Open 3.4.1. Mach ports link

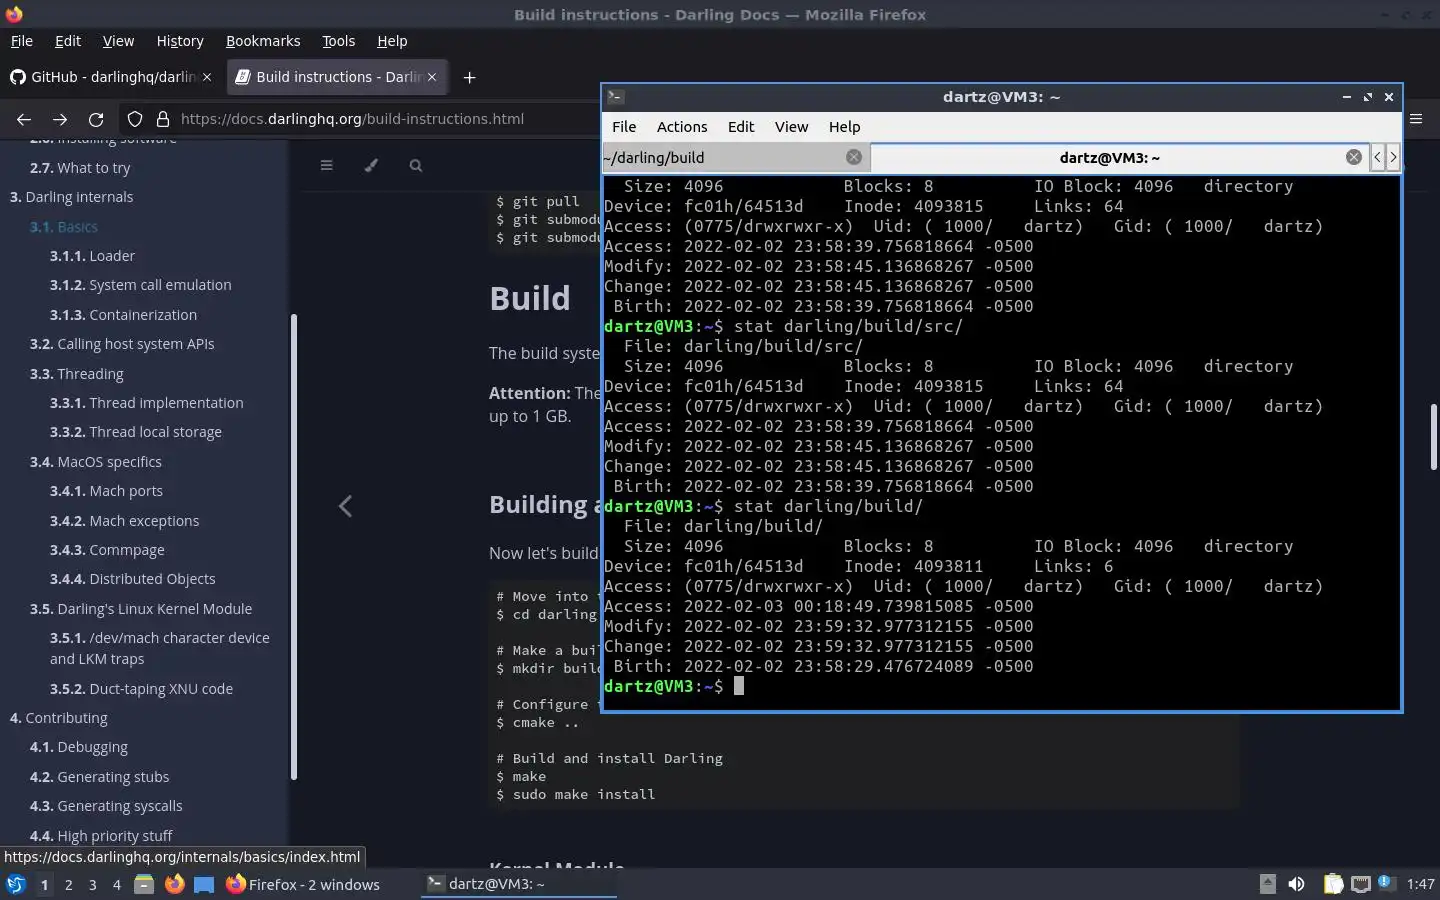click(106, 491)
